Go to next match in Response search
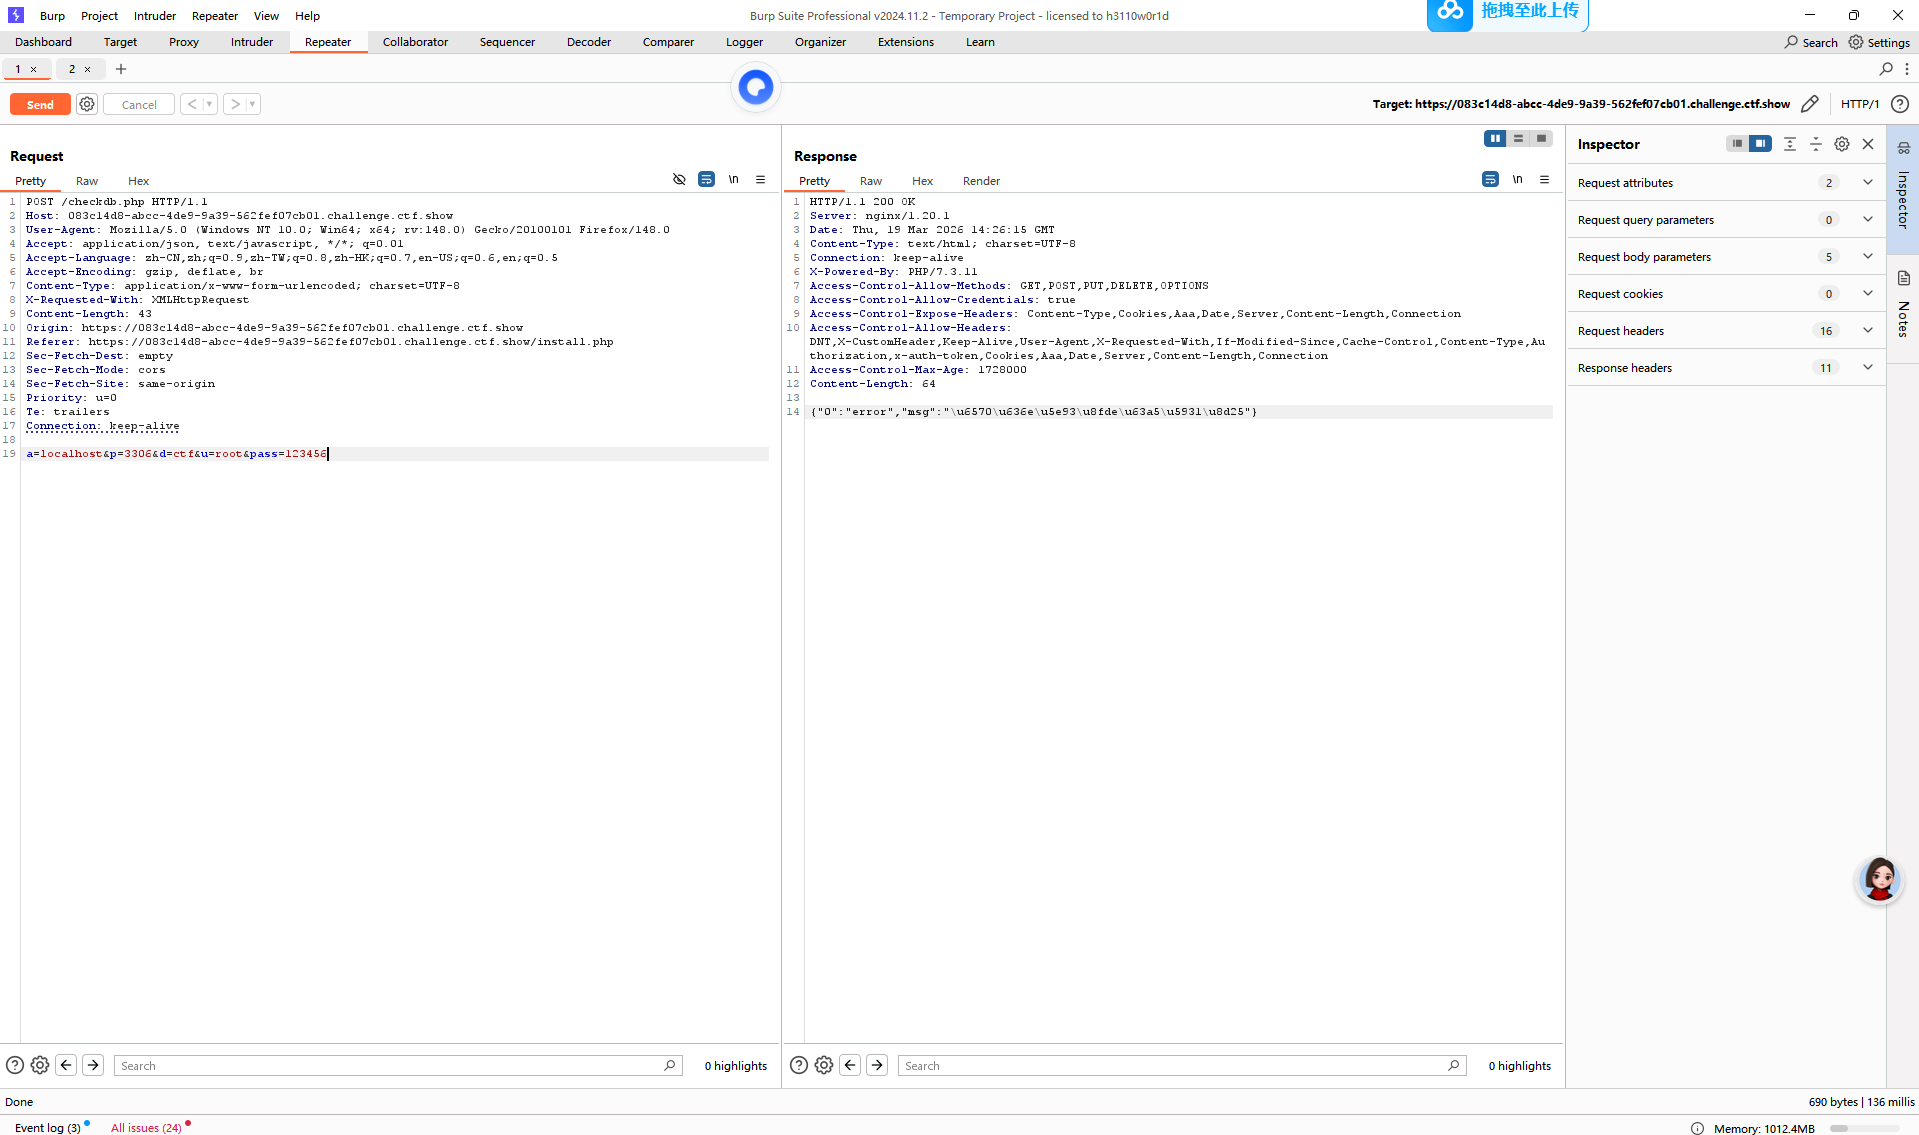1919x1135 pixels. point(877,1065)
